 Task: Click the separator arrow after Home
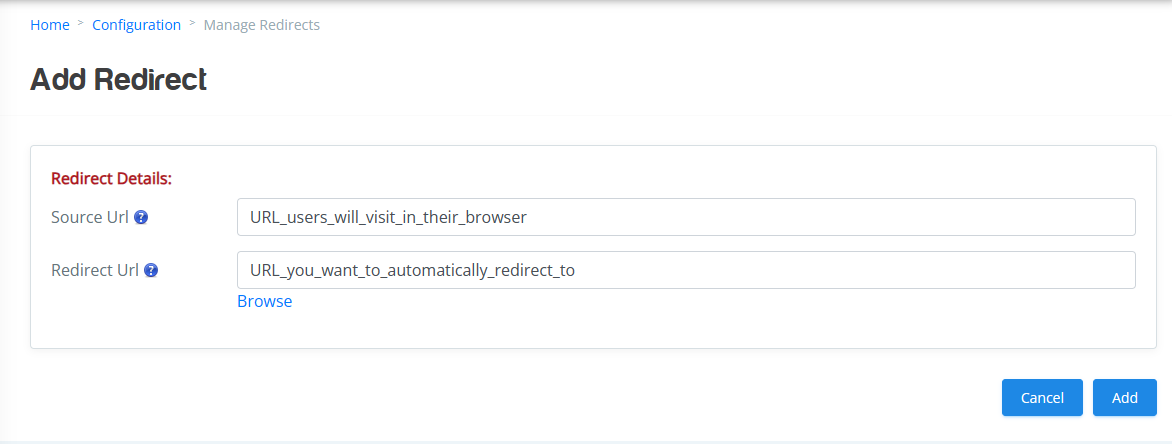coord(81,23)
